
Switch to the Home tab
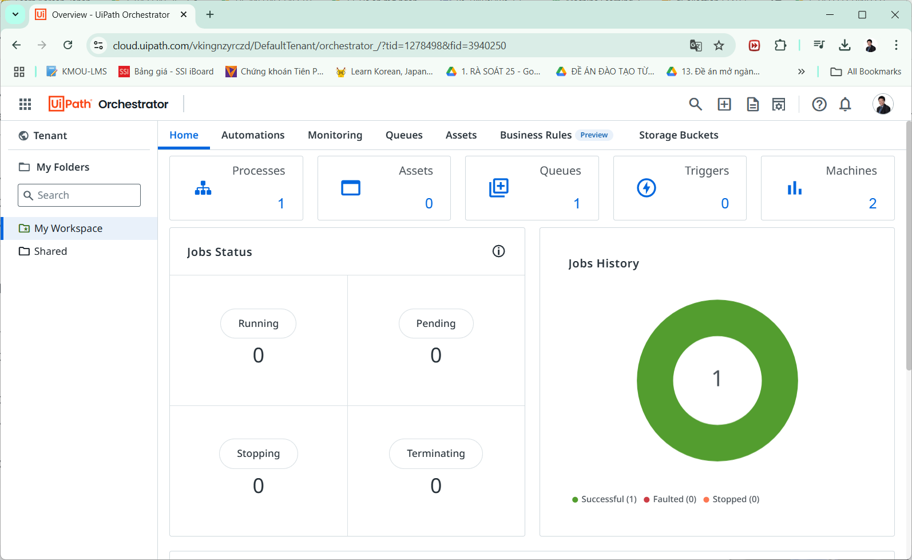point(184,135)
